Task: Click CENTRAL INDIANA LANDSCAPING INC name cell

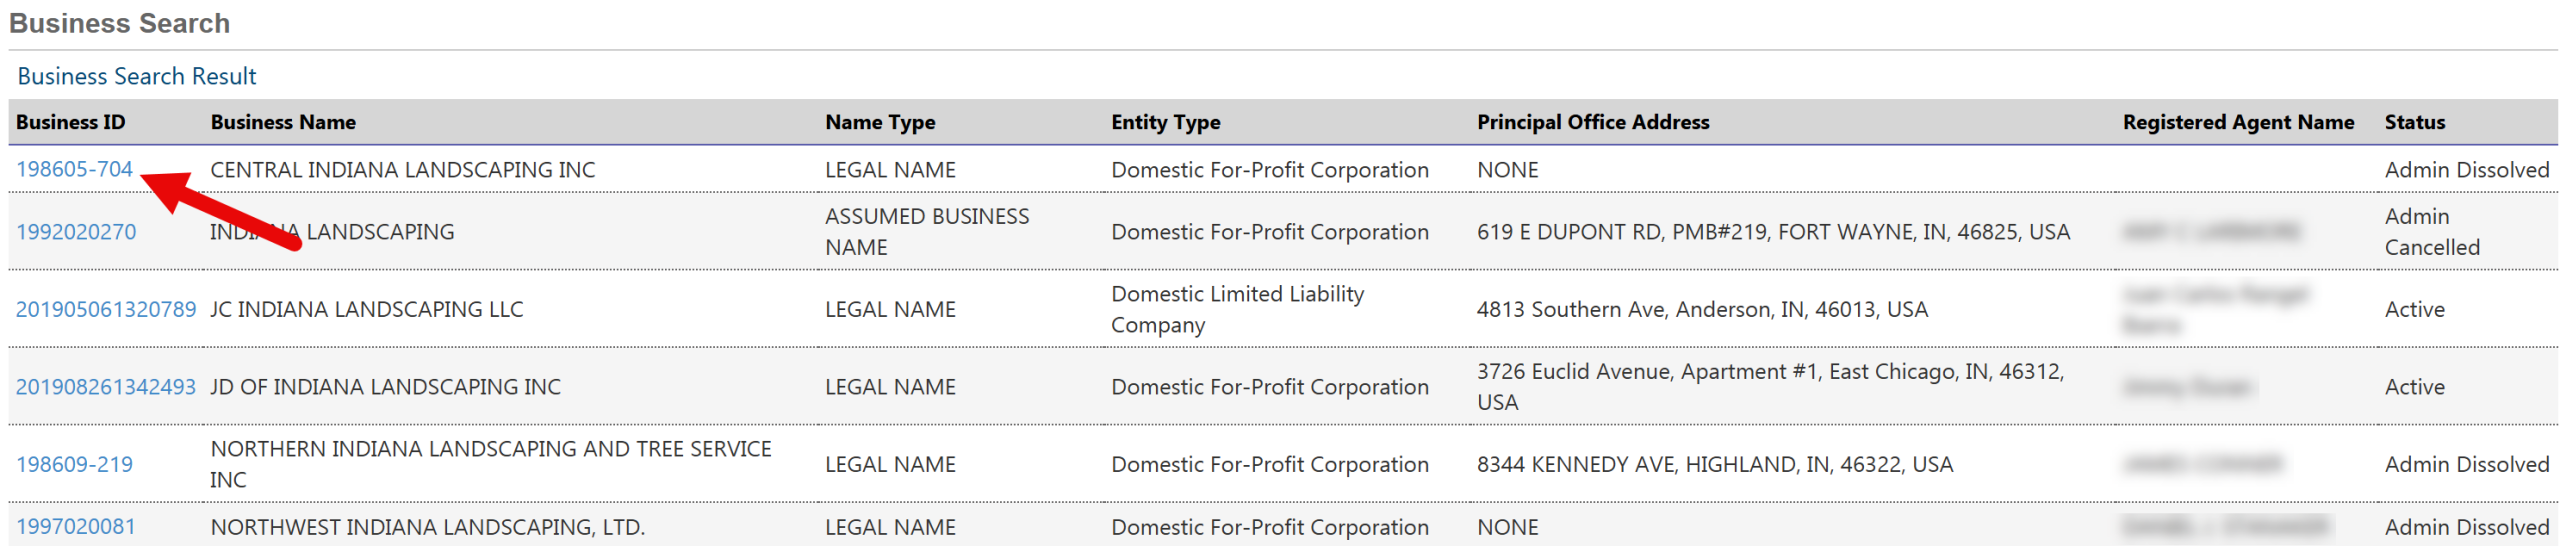Action: pyautogui.click(x=403, y=170)
